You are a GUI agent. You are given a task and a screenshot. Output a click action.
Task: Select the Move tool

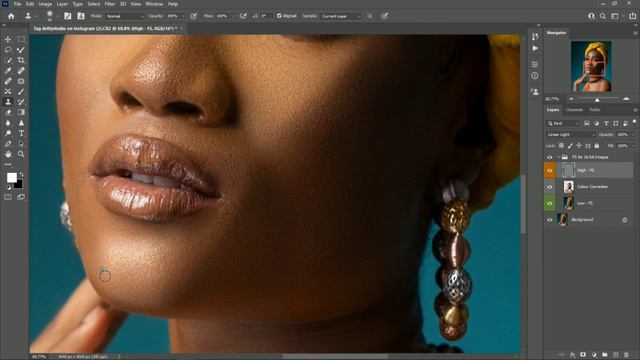coord(8,39)
